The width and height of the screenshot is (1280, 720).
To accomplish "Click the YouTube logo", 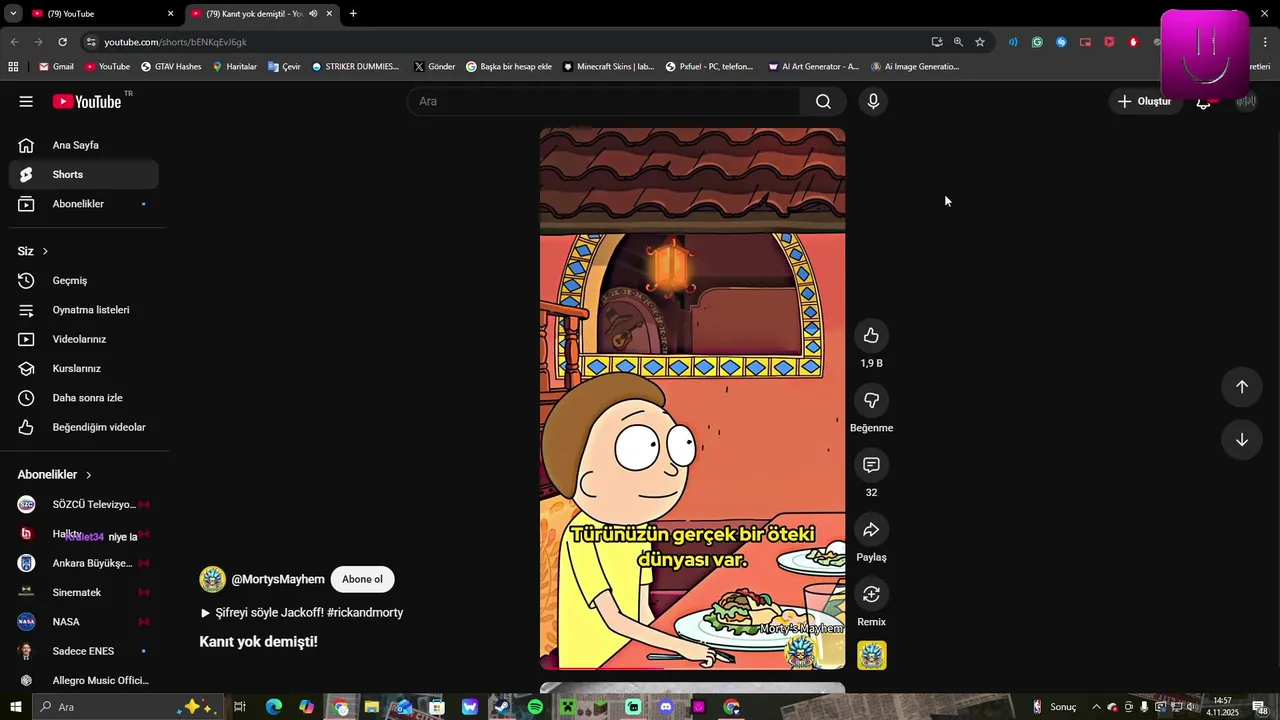I will click(87, 101).
